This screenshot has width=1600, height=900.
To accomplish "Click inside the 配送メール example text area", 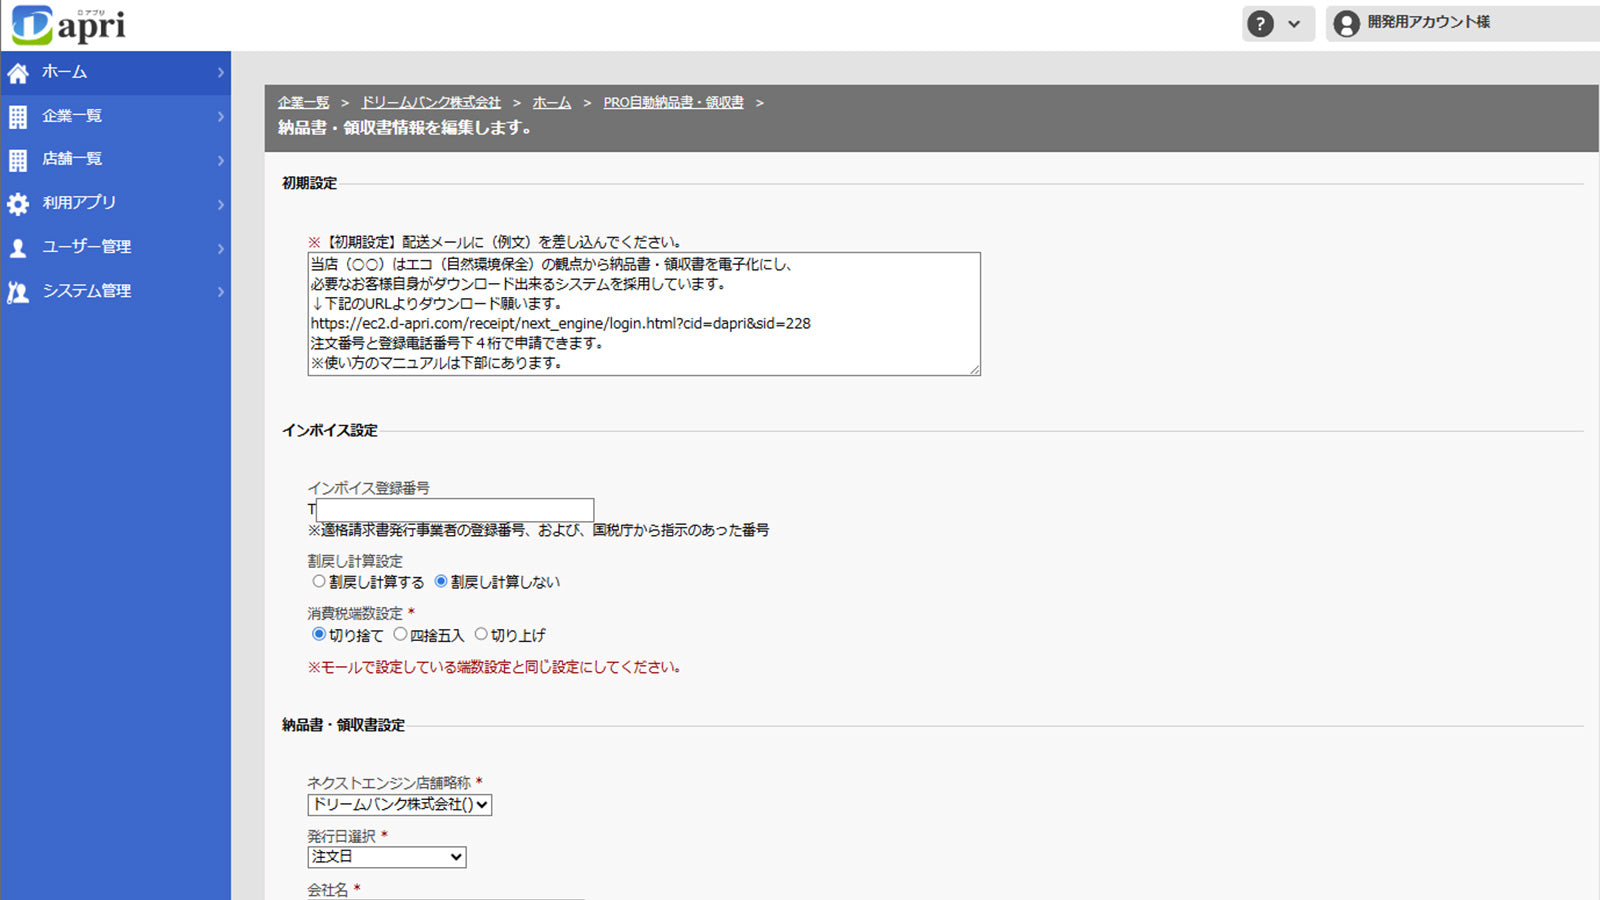I will click(x=644, y=314).
